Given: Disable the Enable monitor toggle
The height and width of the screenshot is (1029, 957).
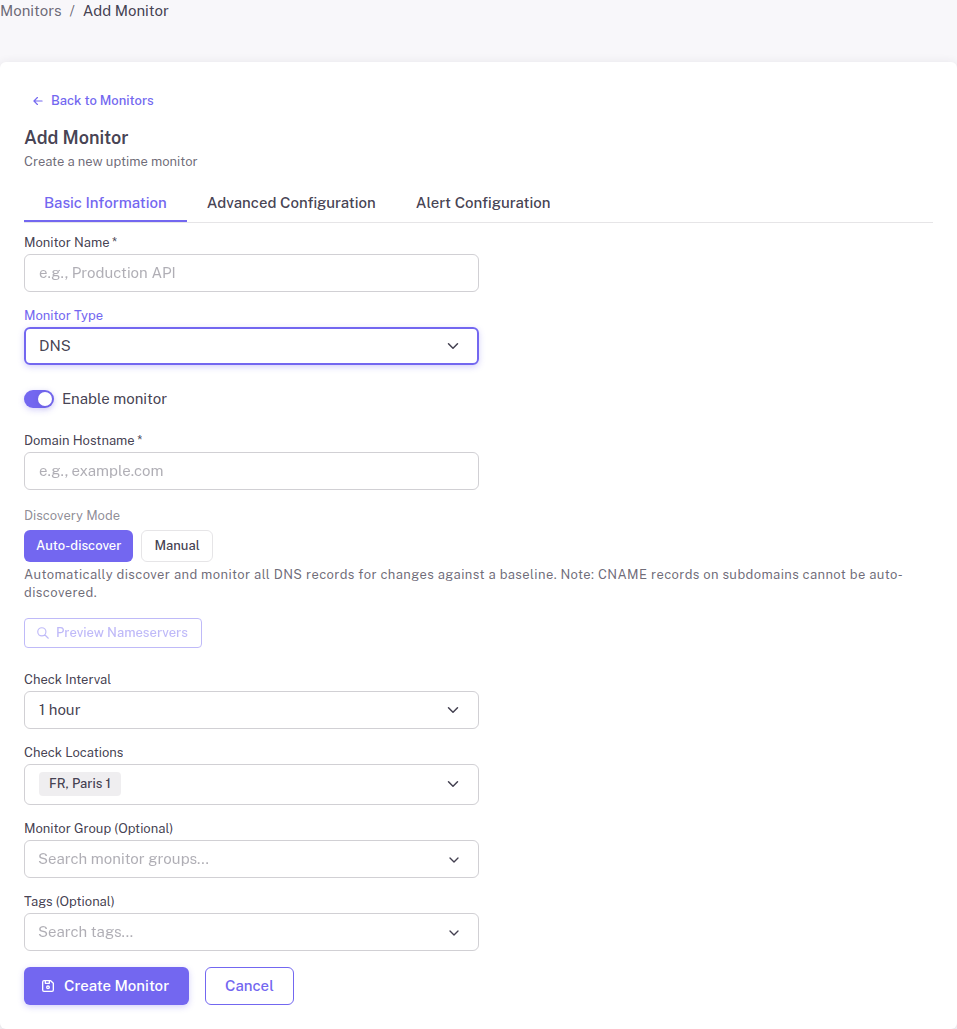Looking at the screenshot, I should click(38, 398).
